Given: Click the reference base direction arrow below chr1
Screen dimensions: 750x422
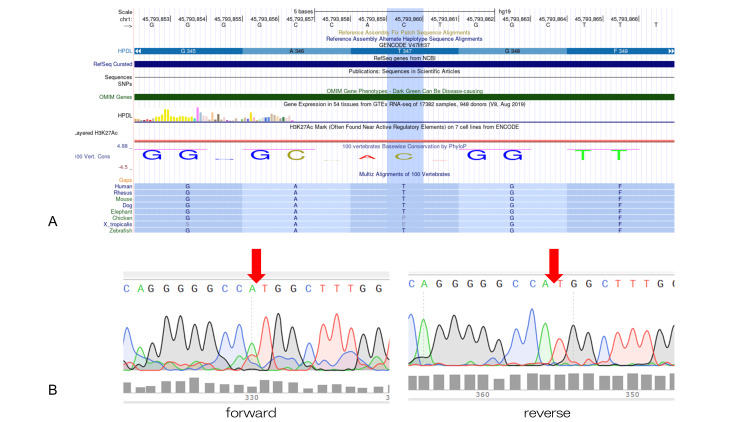Looking at the screenshot, I should [x=128, y=26].
